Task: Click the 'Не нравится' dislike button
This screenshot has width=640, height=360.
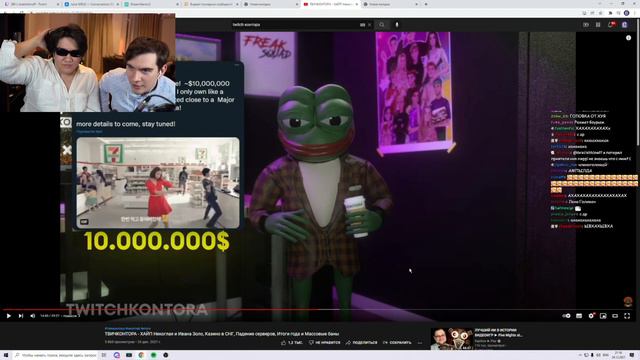Action: tap(324, 342)
